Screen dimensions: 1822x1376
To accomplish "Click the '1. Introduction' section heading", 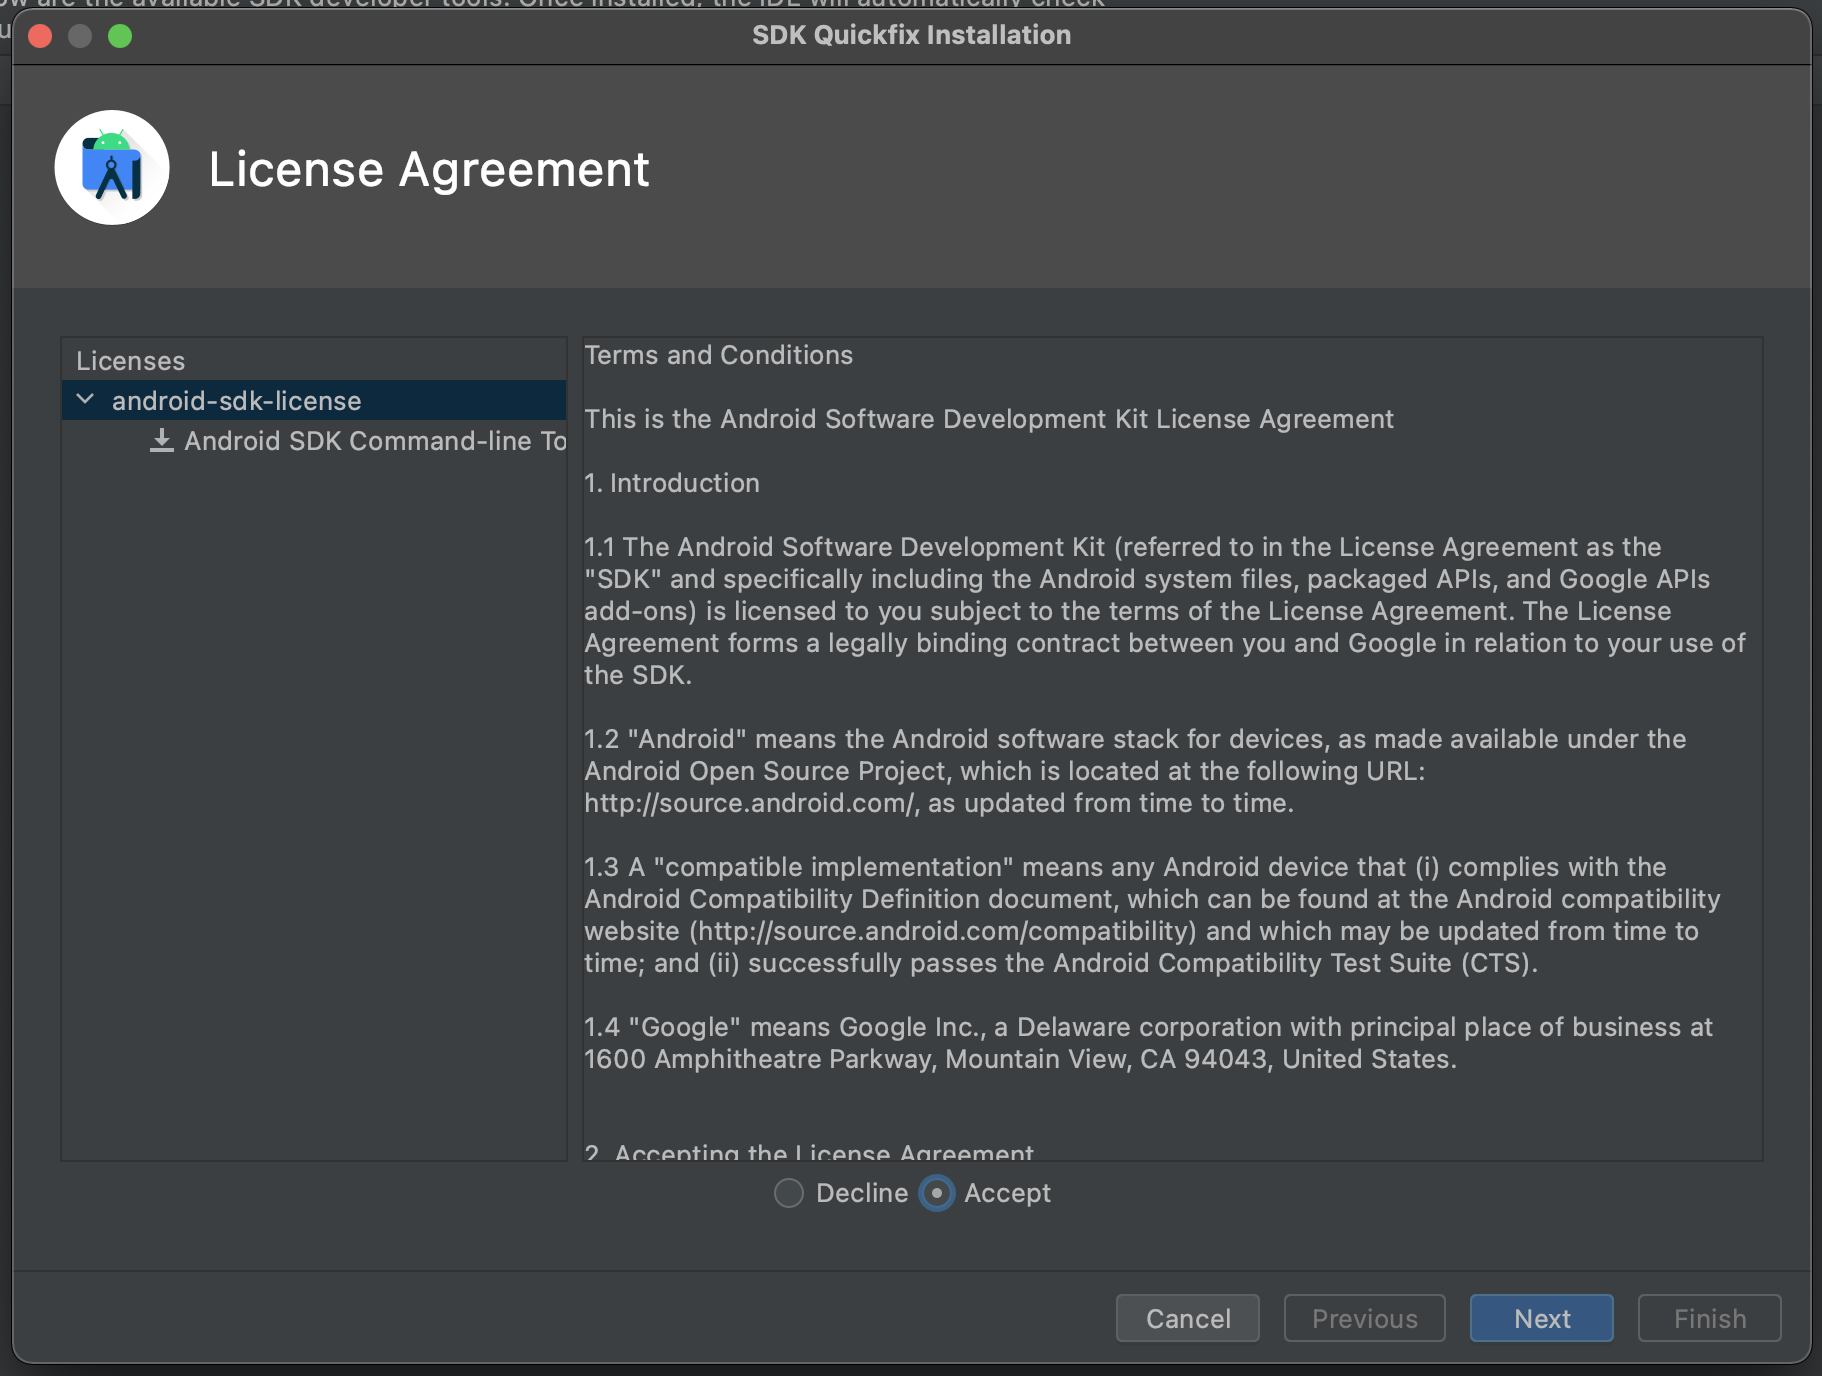I will (672, 483).
